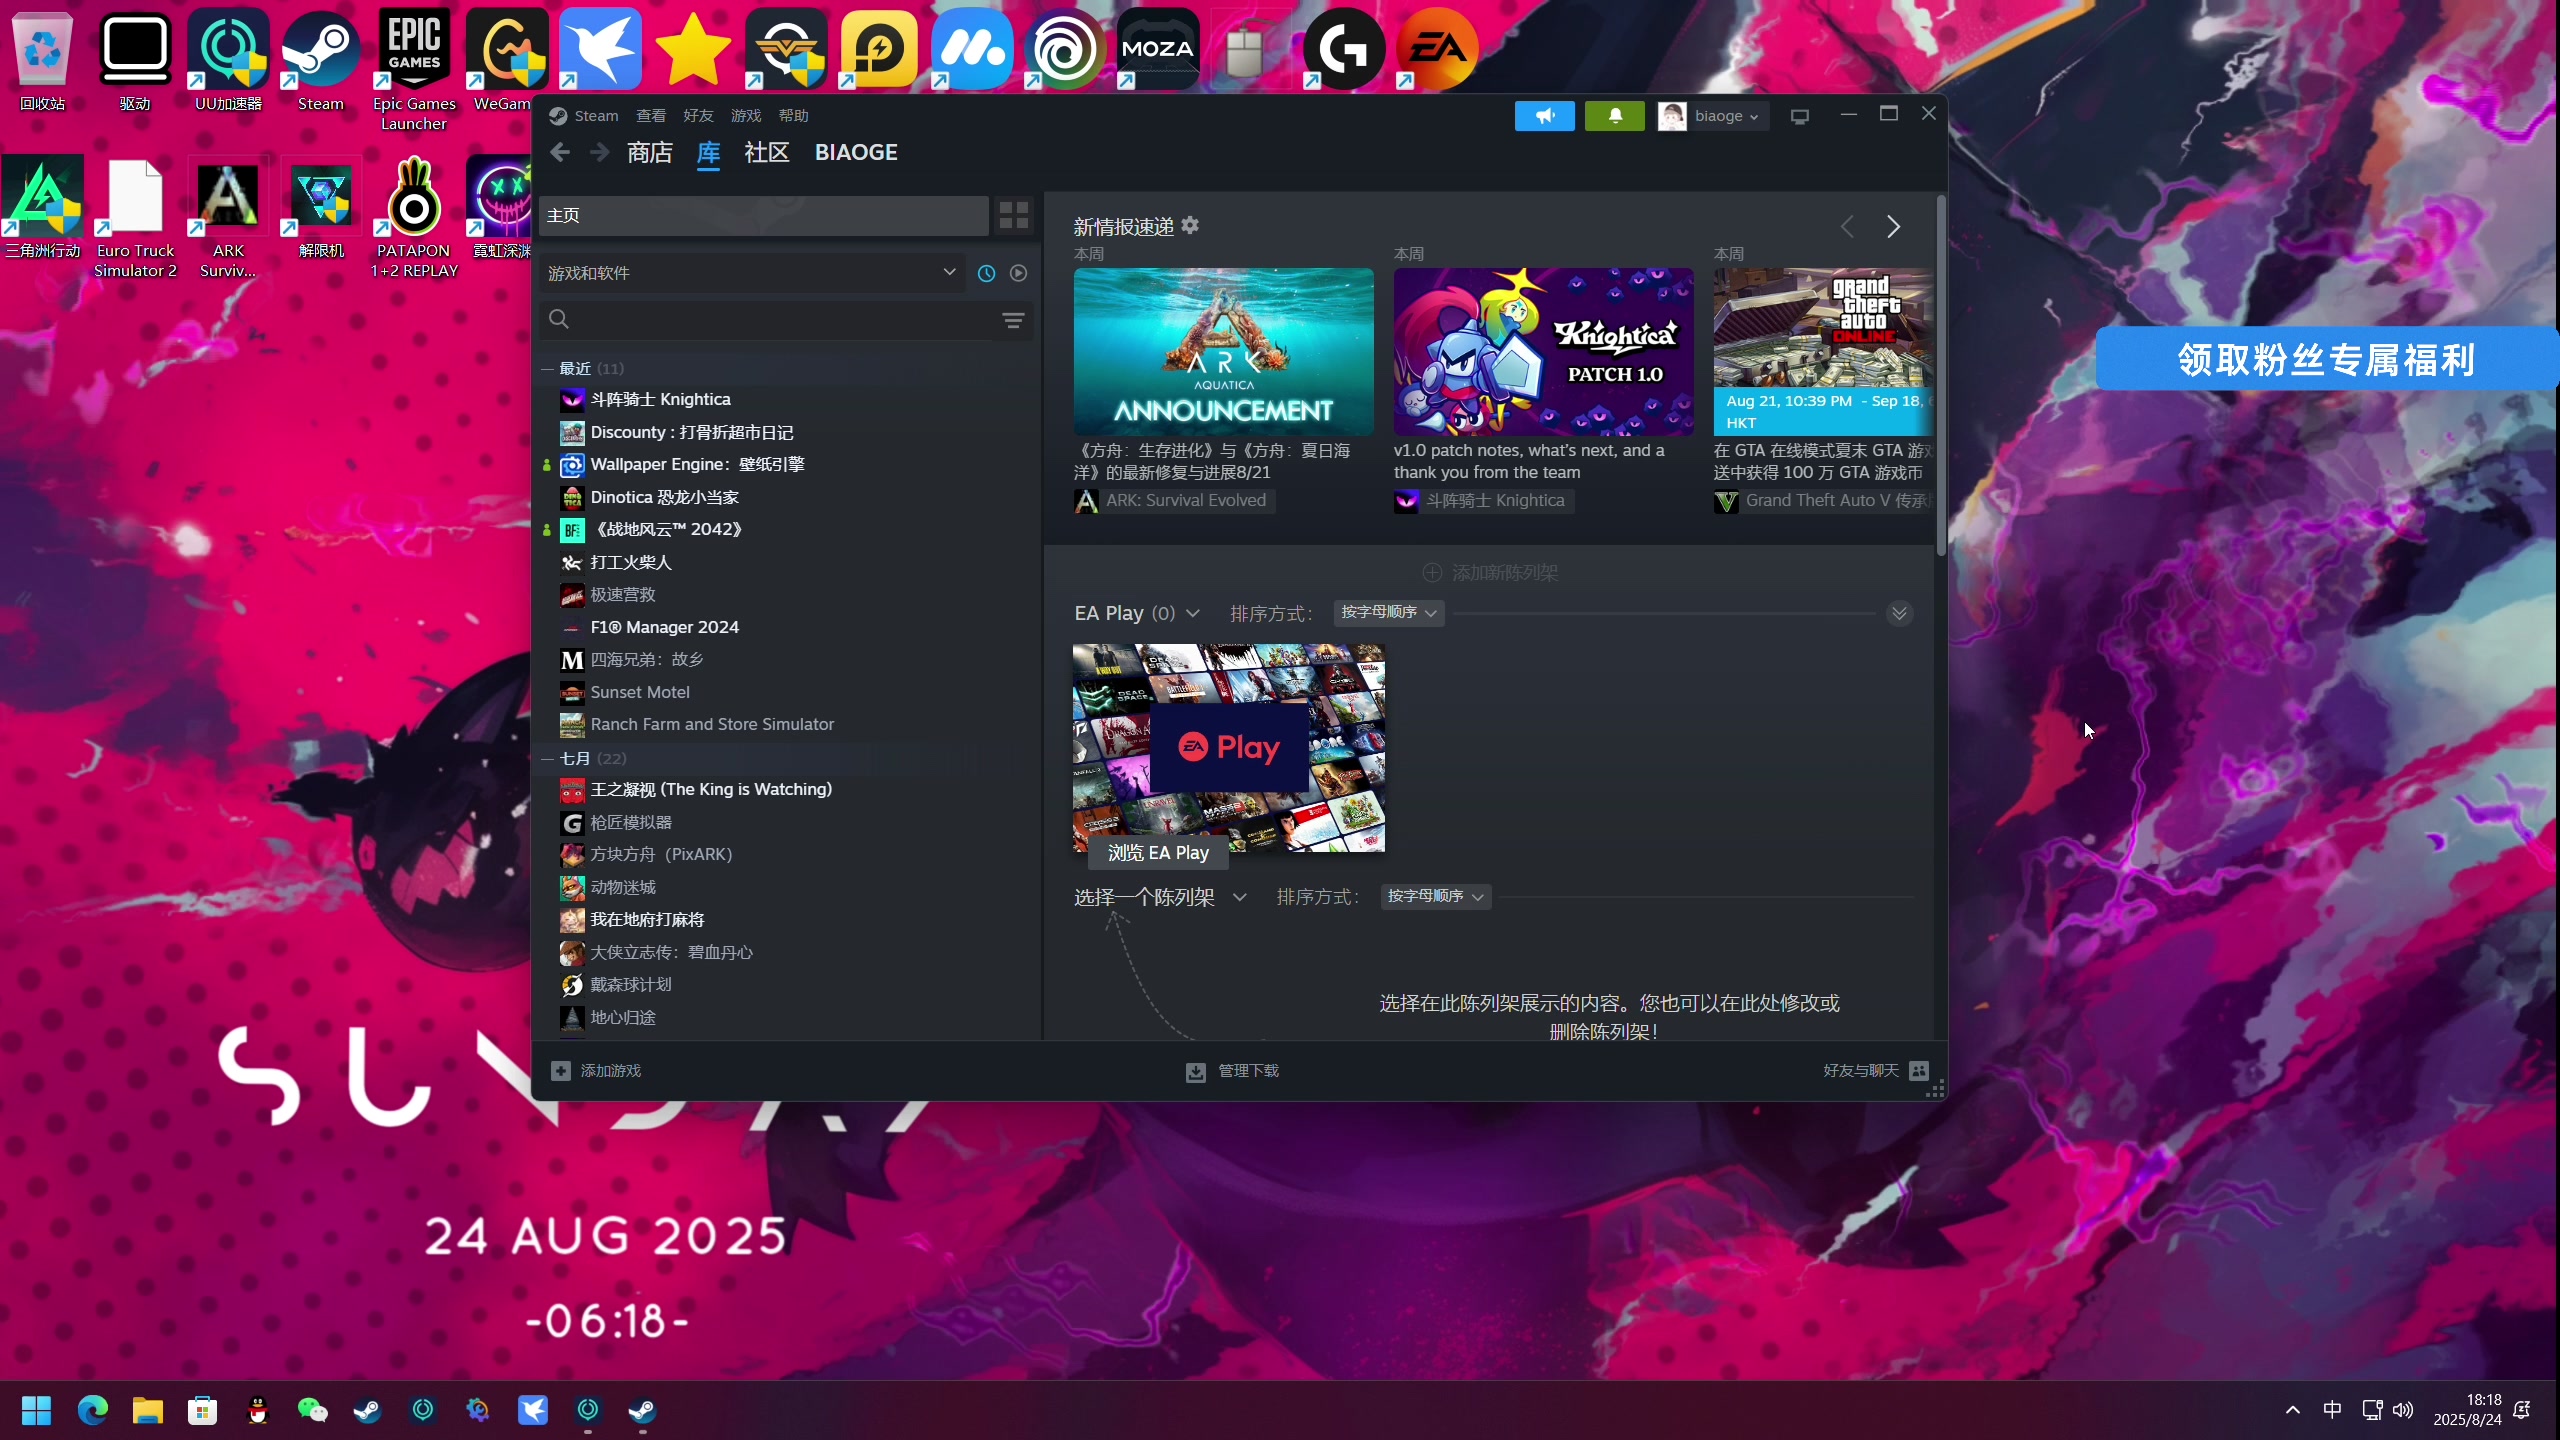Select the 主页 library home
The width and height of the screenshot is (2560, 1440).
(x=764, y=215)
